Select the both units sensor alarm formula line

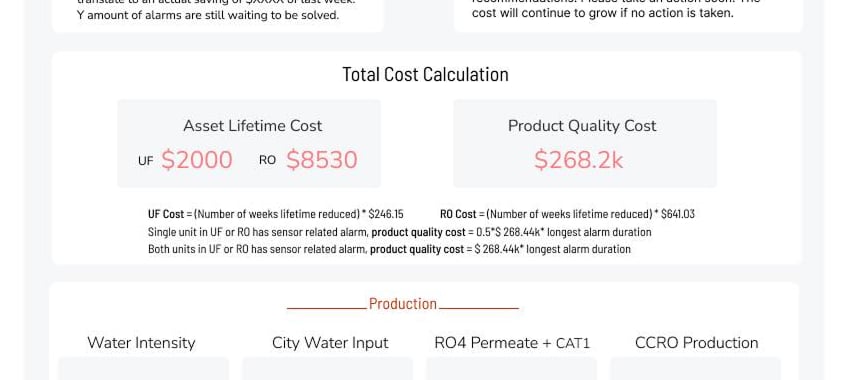pyautogui.click(x=389, y=250)
